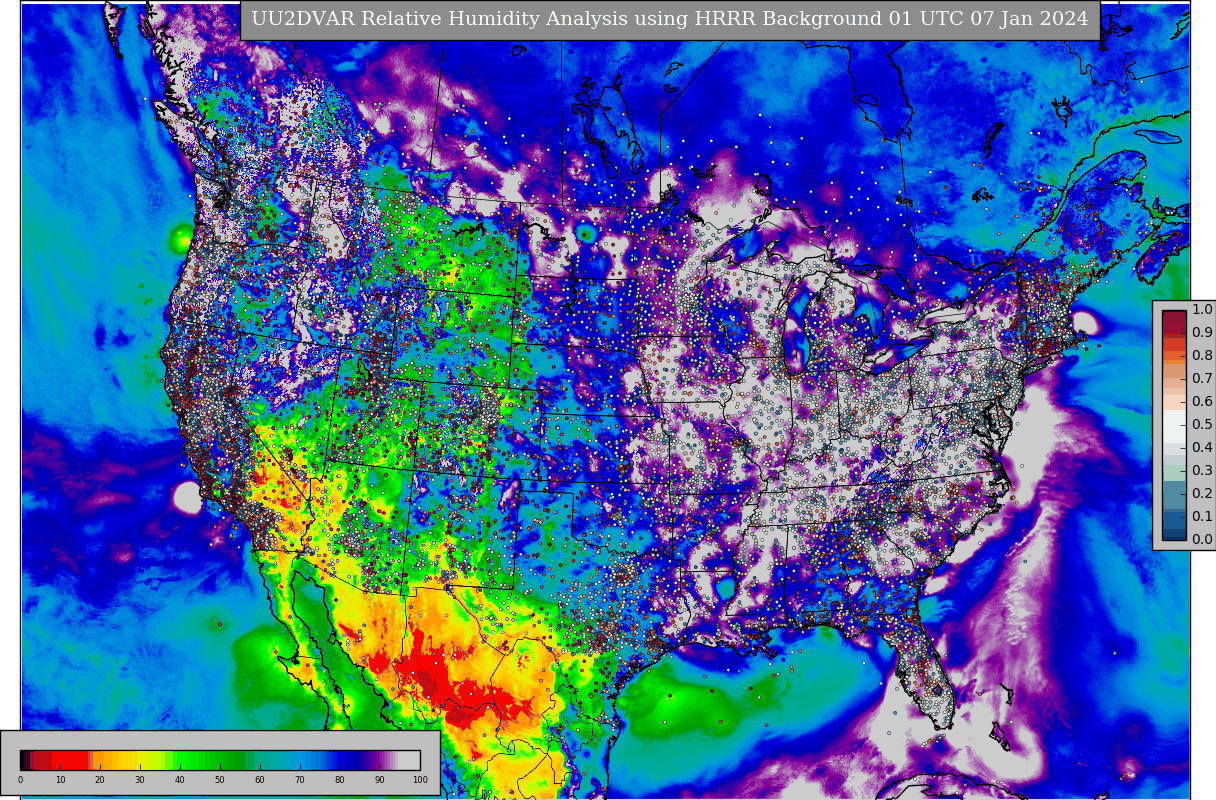Click the 50 tick label on humidity scale
This screenshot has width=1216, height=800.
(220, 780)
